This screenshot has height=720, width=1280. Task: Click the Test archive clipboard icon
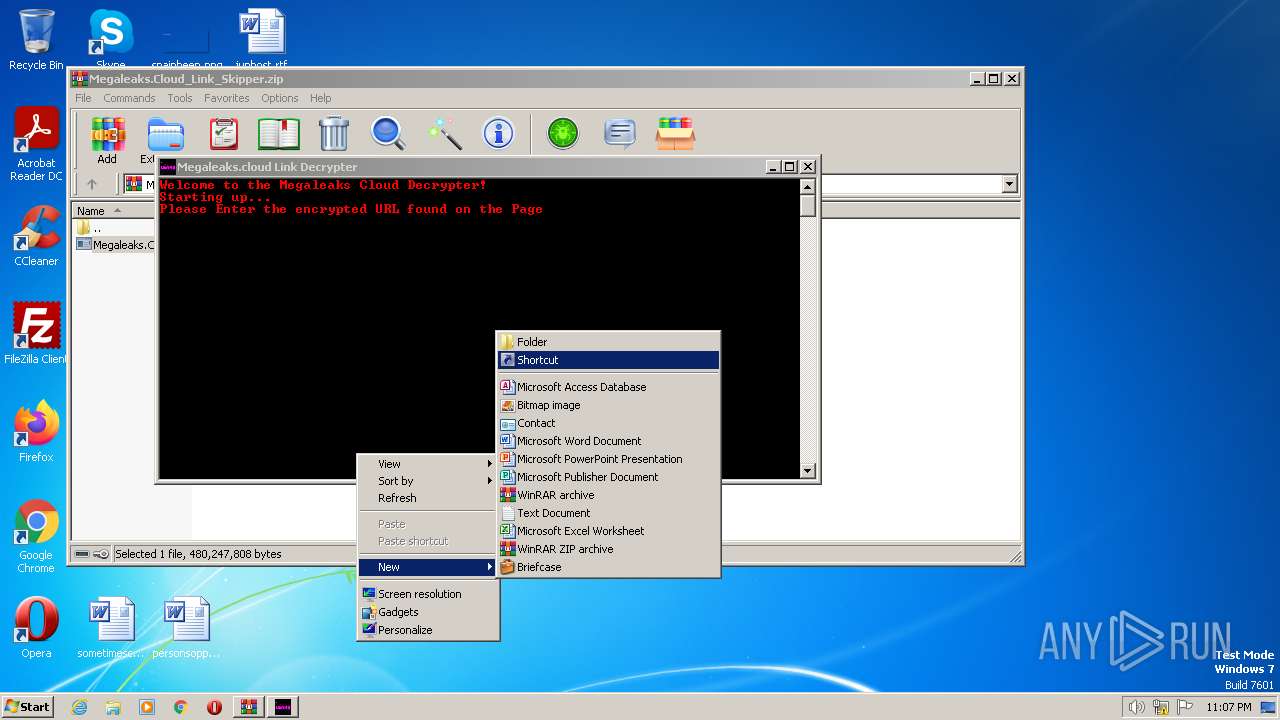(x=224, y=133)
